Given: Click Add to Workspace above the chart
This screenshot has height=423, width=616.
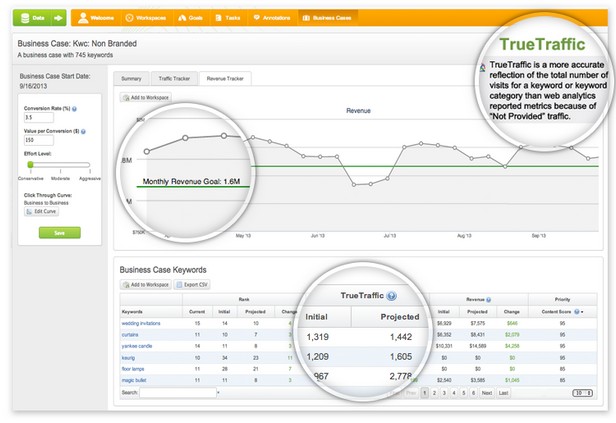Looking at the screenshot, I should tap(145, 98).
